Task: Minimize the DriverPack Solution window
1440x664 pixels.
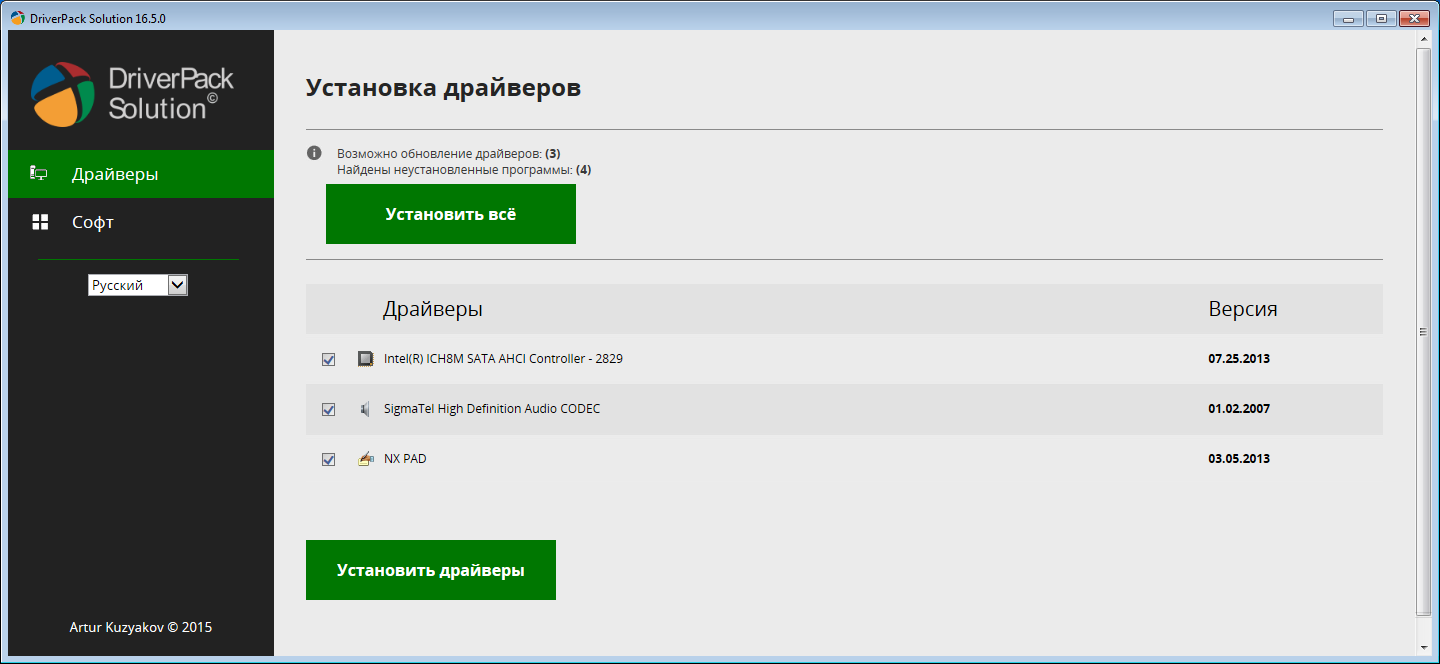Action: (1350, 18)
